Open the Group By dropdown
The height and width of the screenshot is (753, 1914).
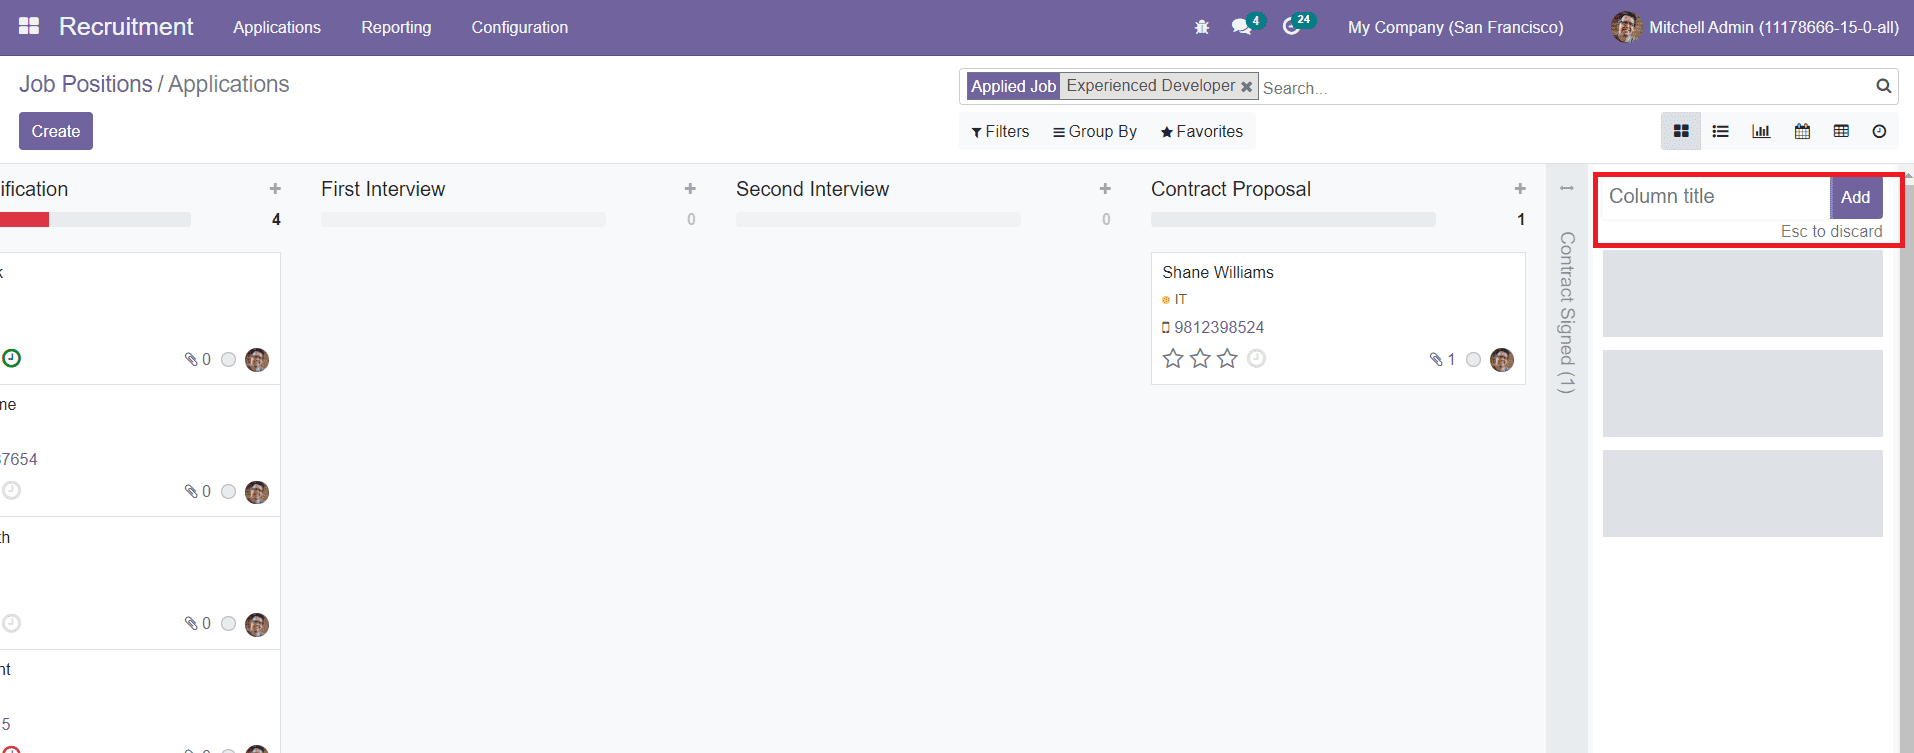point(1095,132)
